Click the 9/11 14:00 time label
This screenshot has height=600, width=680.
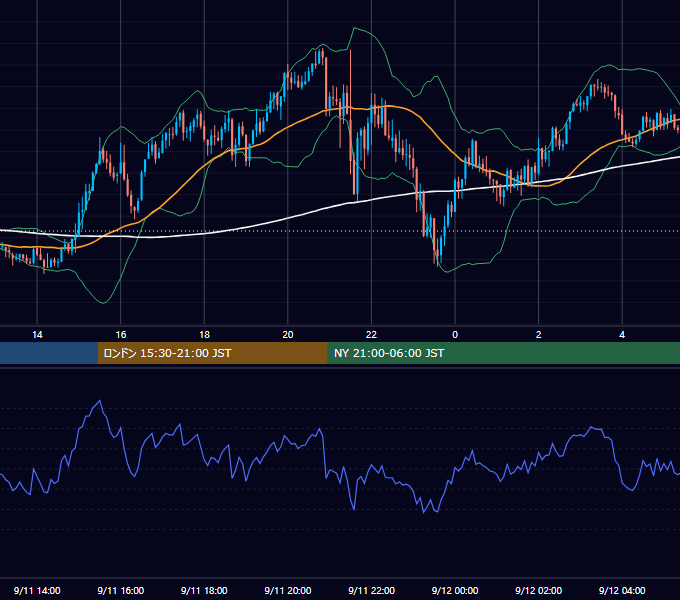click(x=37, y=590)
